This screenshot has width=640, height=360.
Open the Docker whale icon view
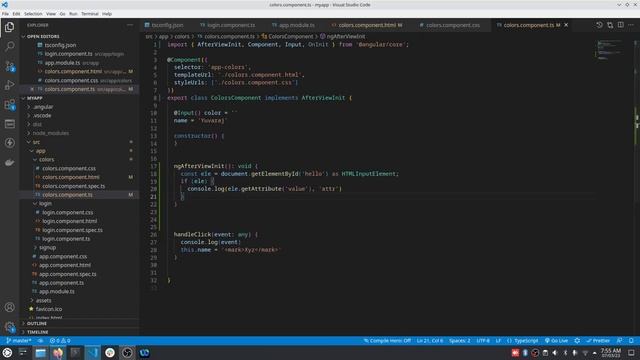point(9,162)
